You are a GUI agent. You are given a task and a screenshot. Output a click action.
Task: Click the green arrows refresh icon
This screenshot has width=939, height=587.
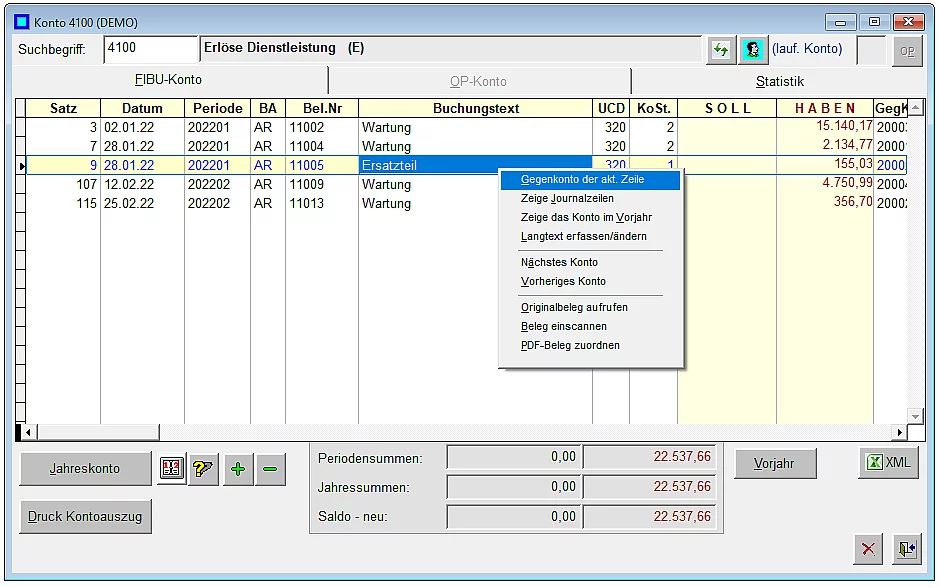[x=720, y=50]
